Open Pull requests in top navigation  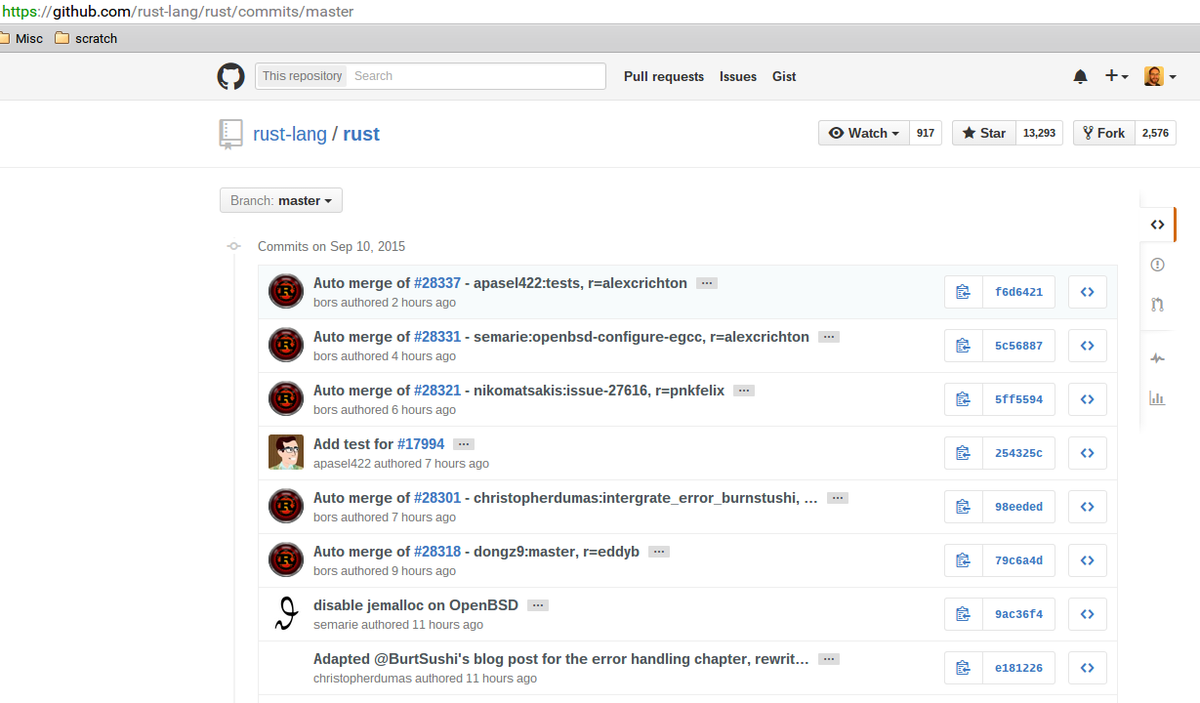[664, 76]
